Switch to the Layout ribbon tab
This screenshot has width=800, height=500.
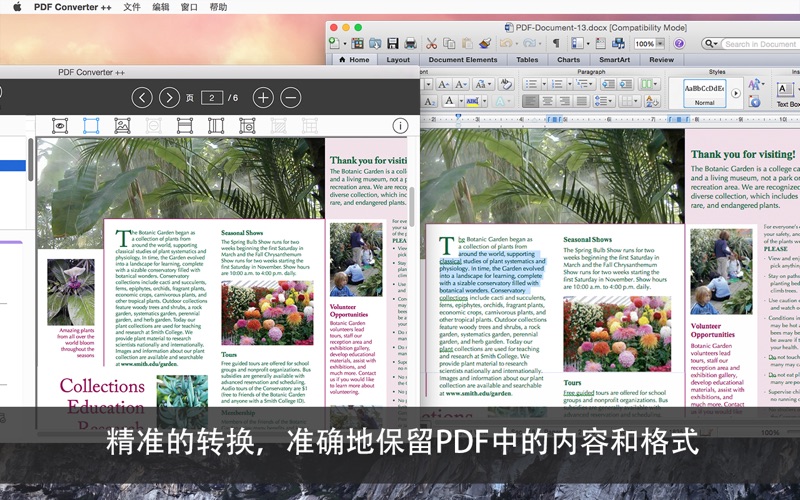(x=398, y=60)
